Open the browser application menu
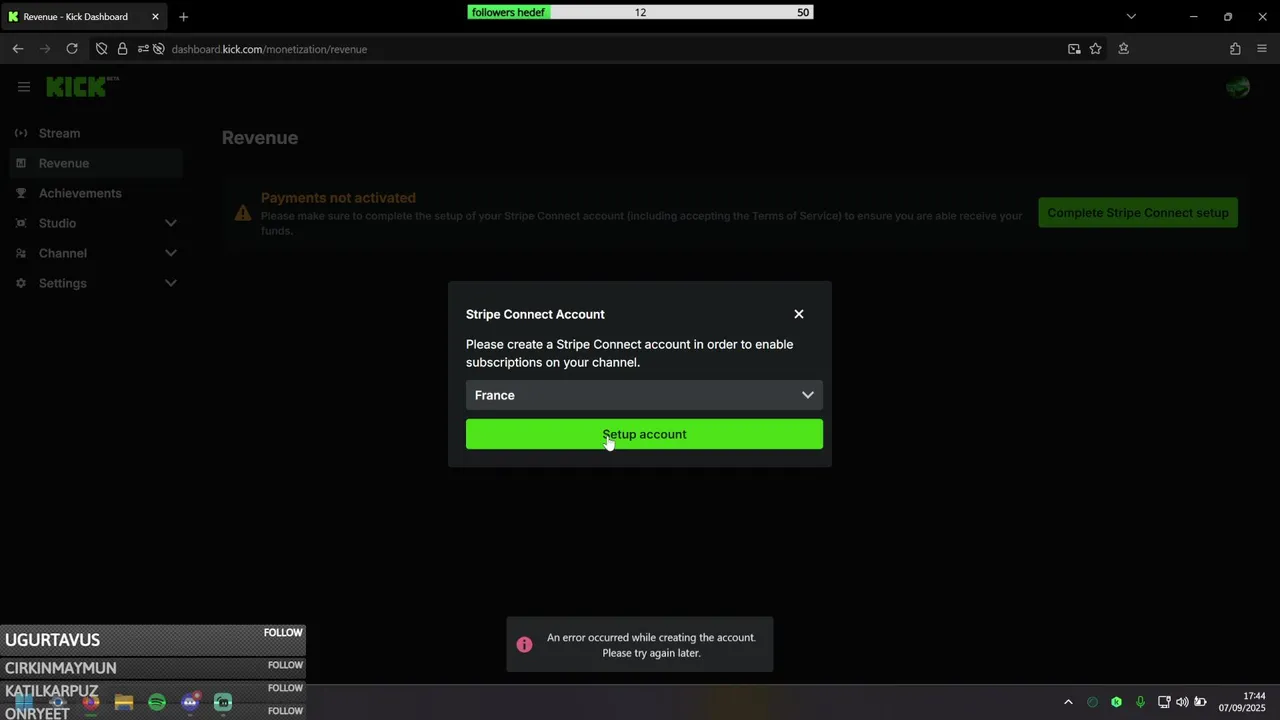This screenshot has height=720, width=1280. 1262,49
